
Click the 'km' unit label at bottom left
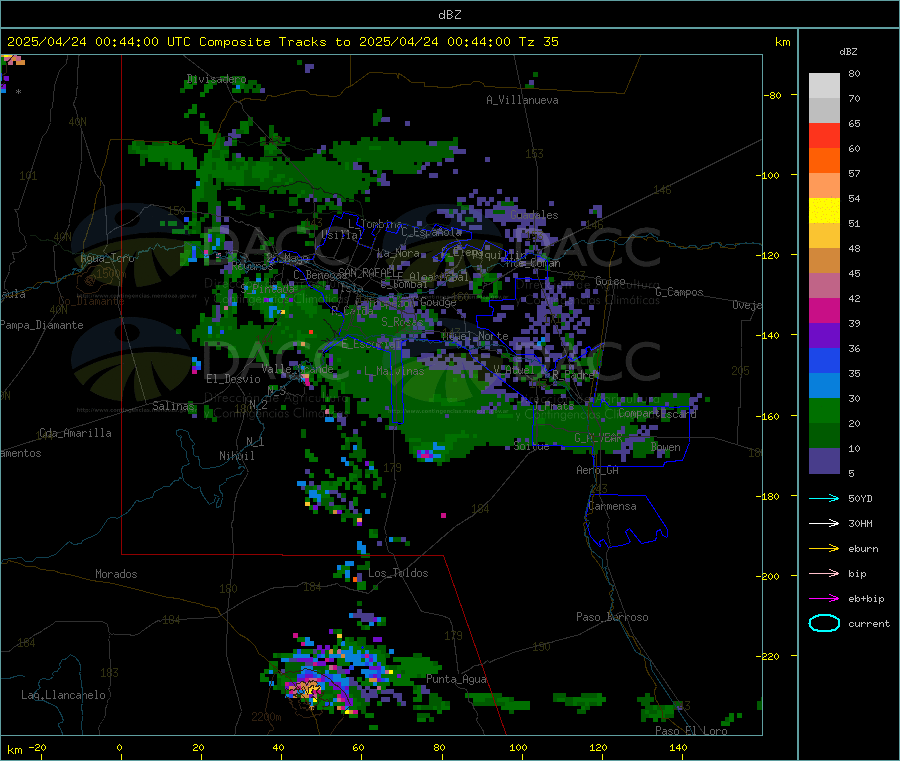[14, 750]
